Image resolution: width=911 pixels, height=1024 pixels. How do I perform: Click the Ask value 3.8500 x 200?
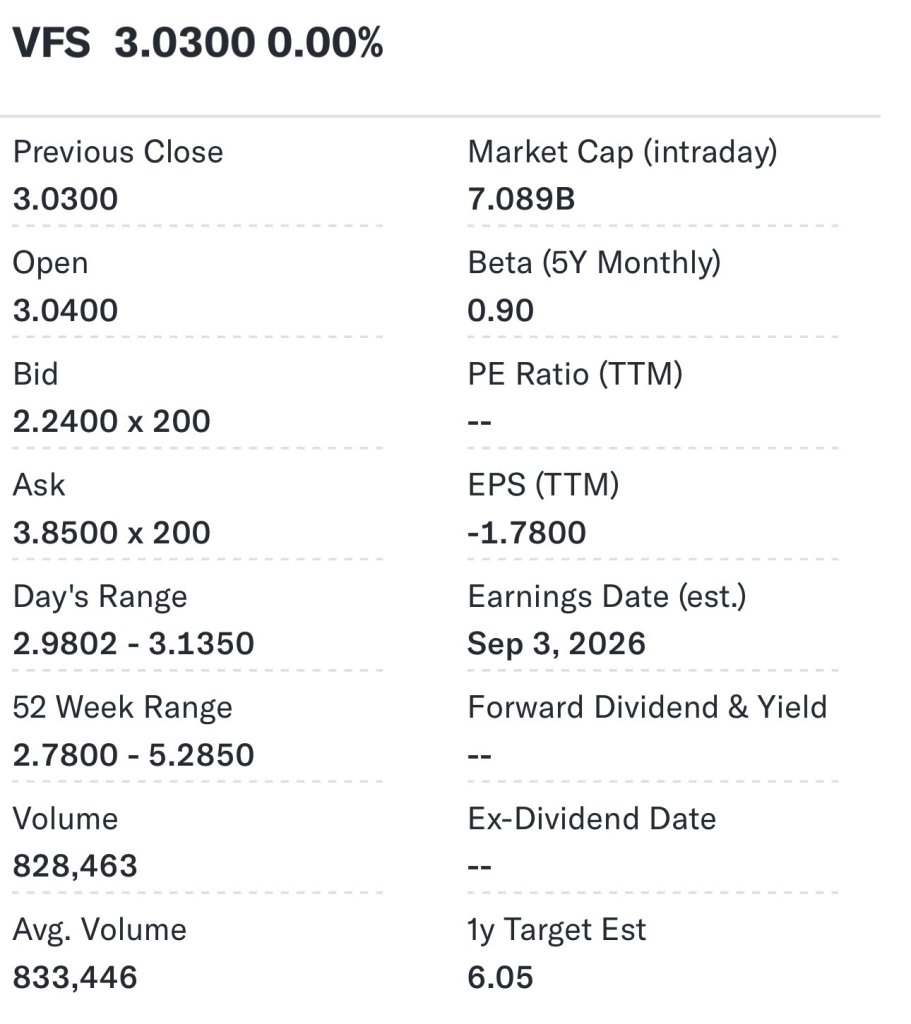pos(112,532)
